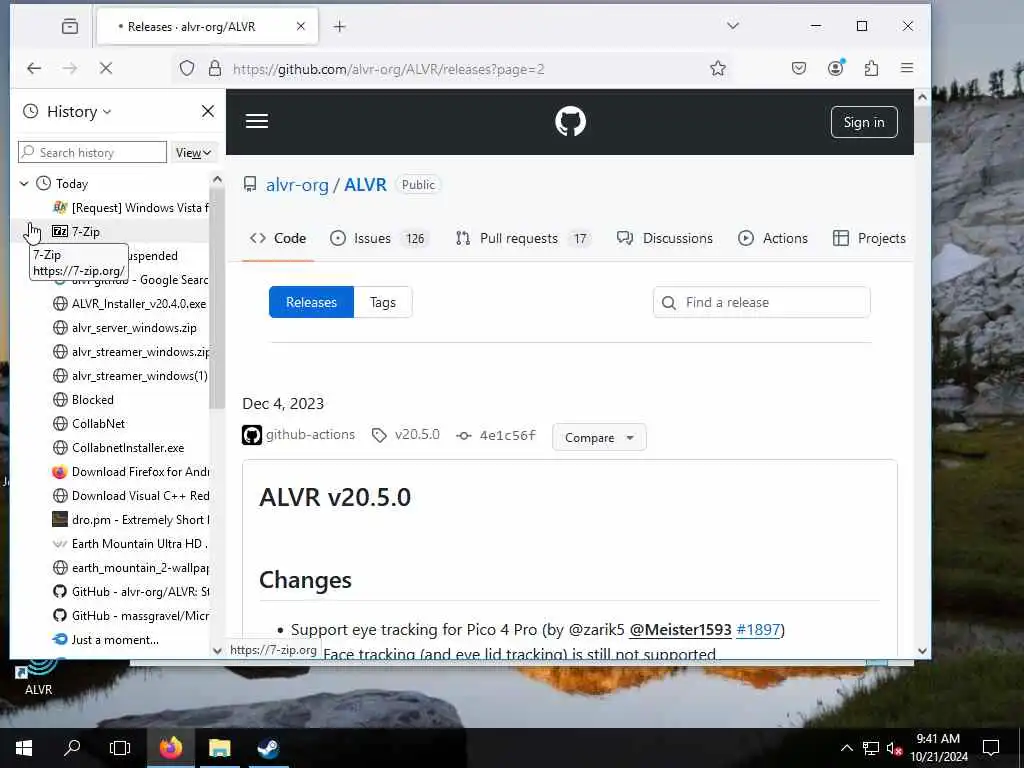Open the sidebar View dropdown
This screenshot has width=1024, height=768.
point(193,153)
